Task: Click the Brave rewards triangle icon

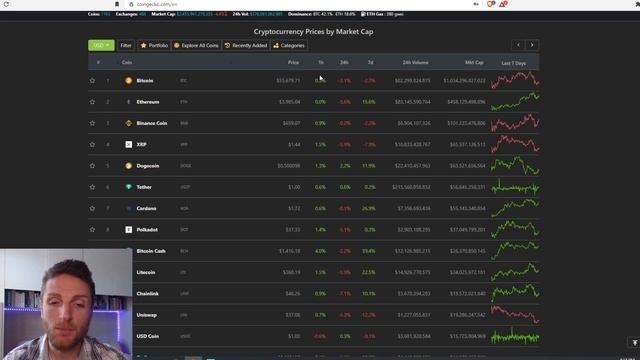Action: (x=503, y=4)
